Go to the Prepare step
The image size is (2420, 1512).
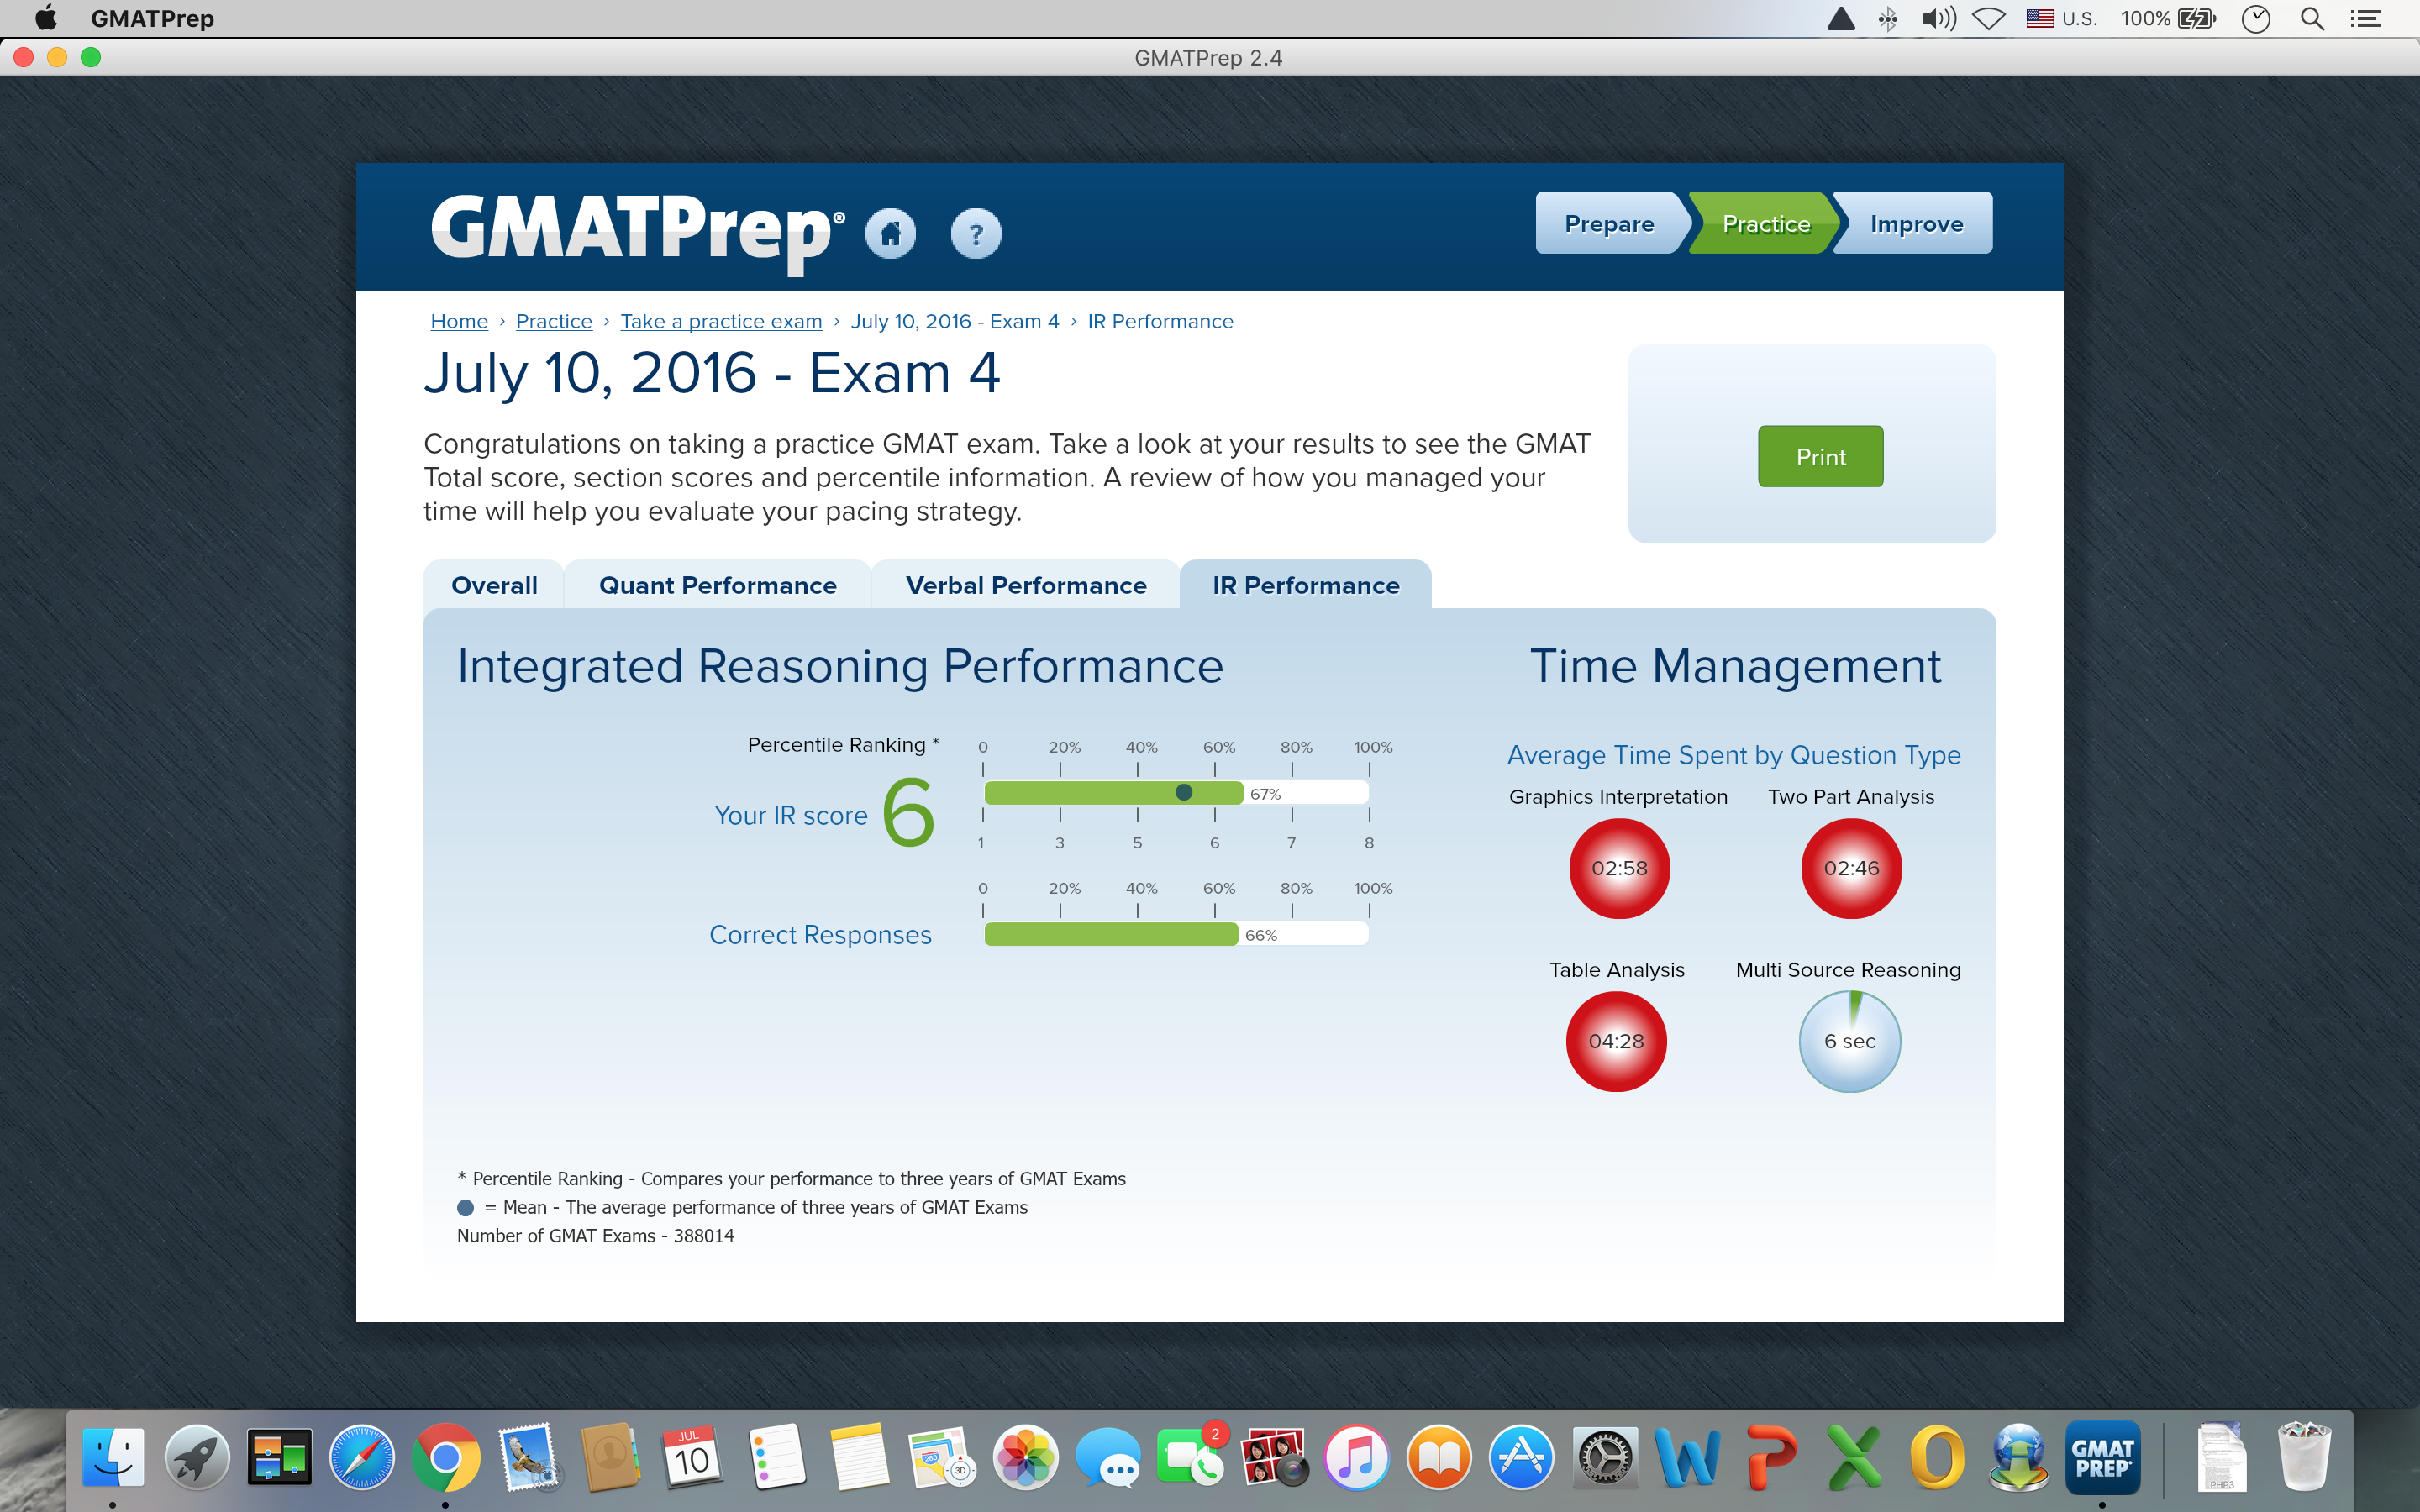coord(1608,224)
